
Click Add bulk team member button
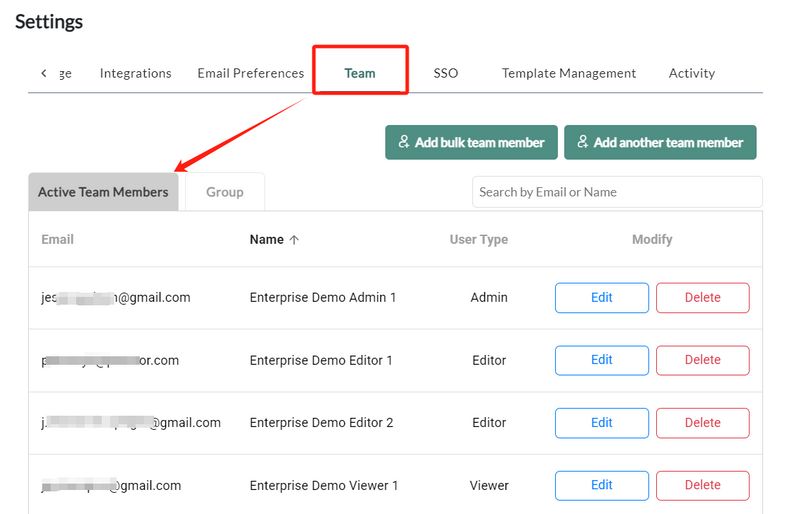click(x=471, y=142)
